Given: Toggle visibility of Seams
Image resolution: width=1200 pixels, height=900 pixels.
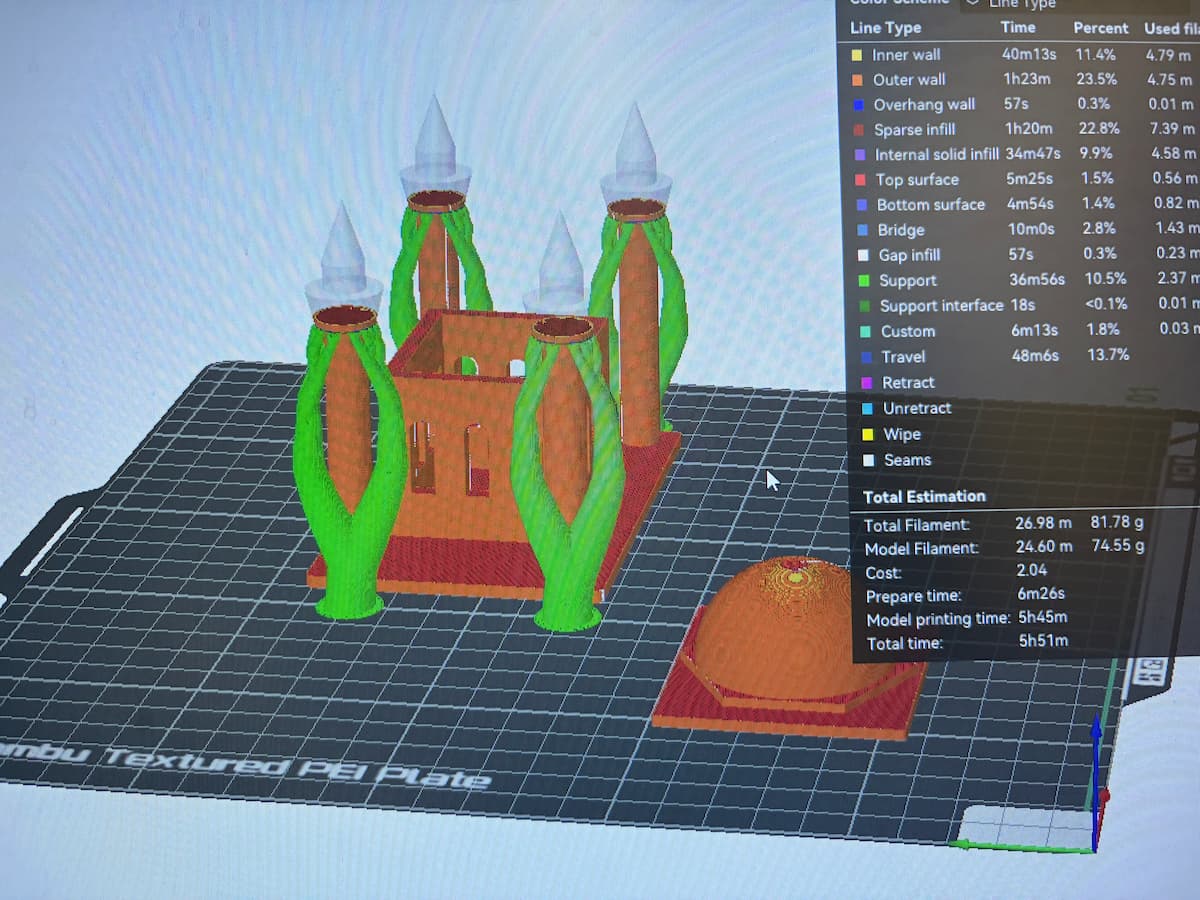Looking at the screenshot, I should point(907,460).
